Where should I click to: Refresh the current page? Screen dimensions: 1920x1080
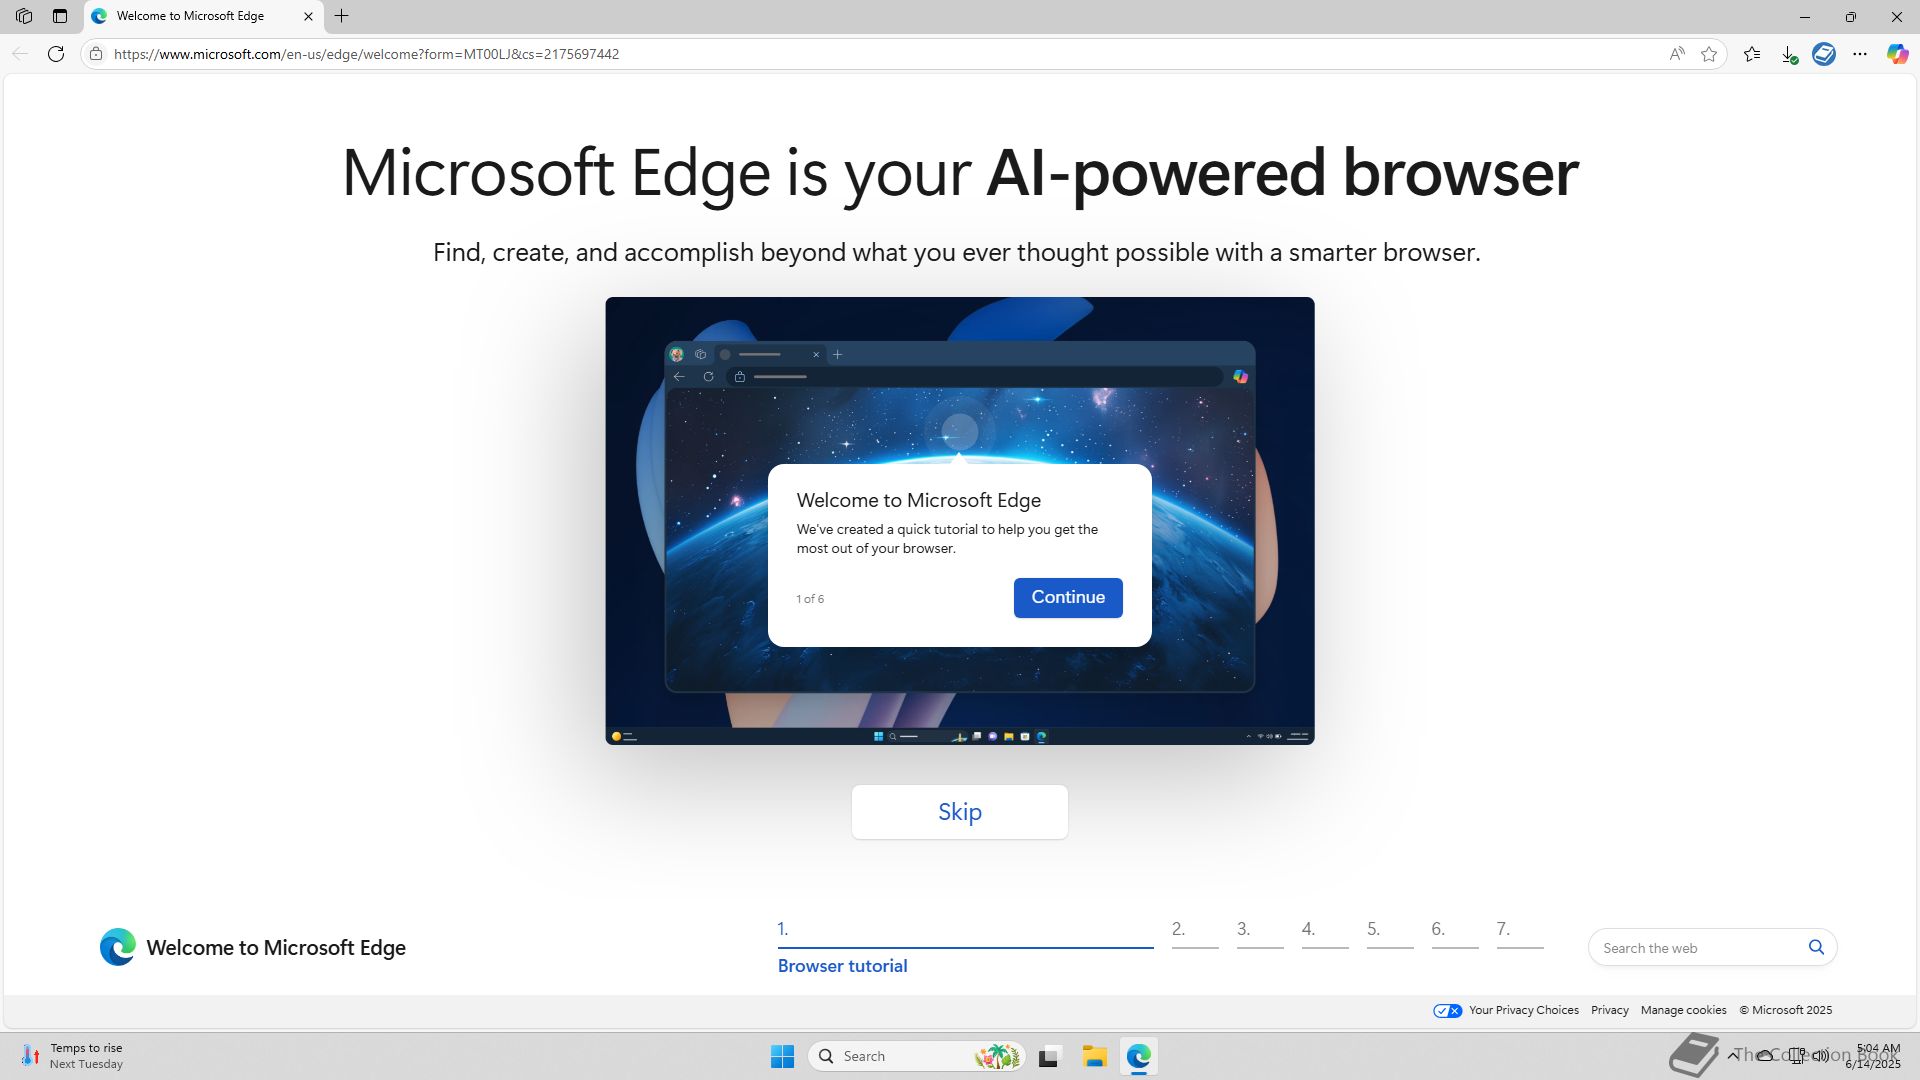(56, 54)
